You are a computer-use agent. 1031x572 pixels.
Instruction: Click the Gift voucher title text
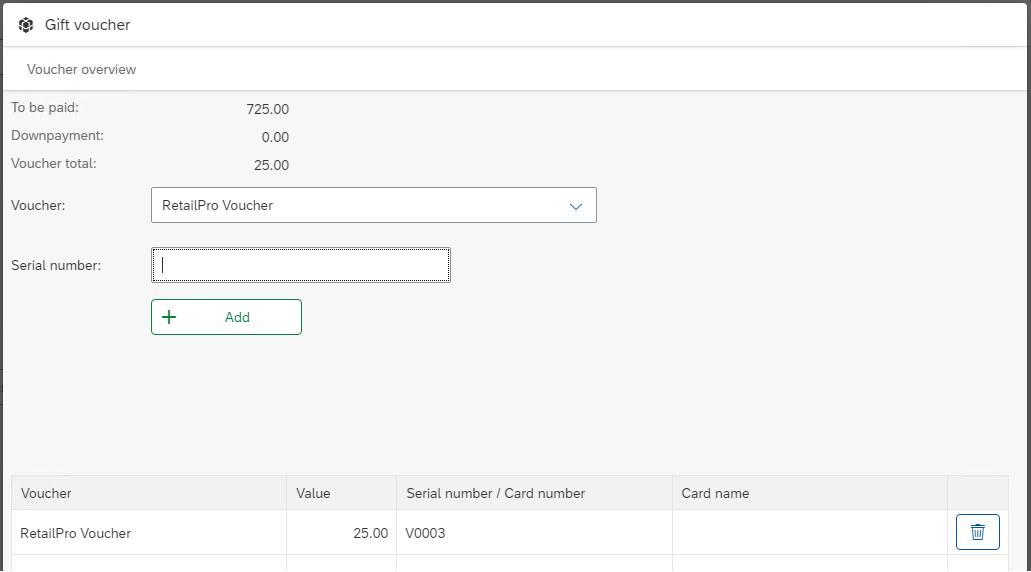(x=88, y=25)
